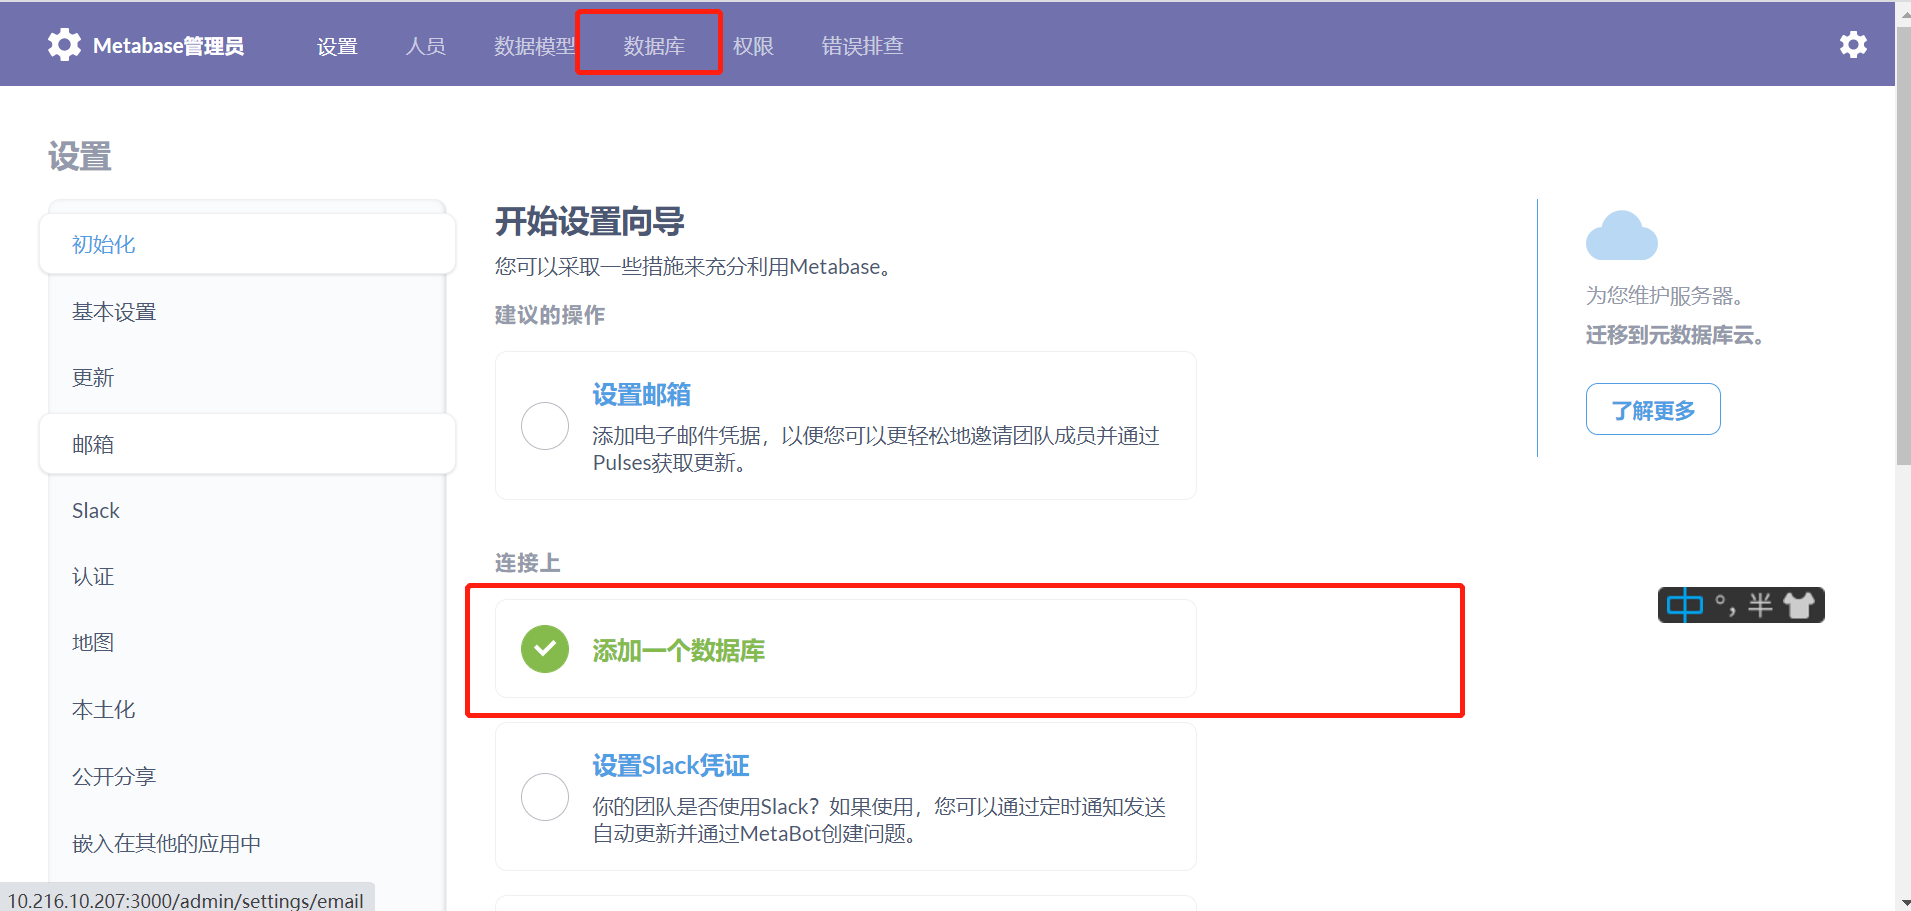This screenshot has width=1911, height=911.
Task: Select 公开分享 in settings sidebar
Action: point(247,777)
